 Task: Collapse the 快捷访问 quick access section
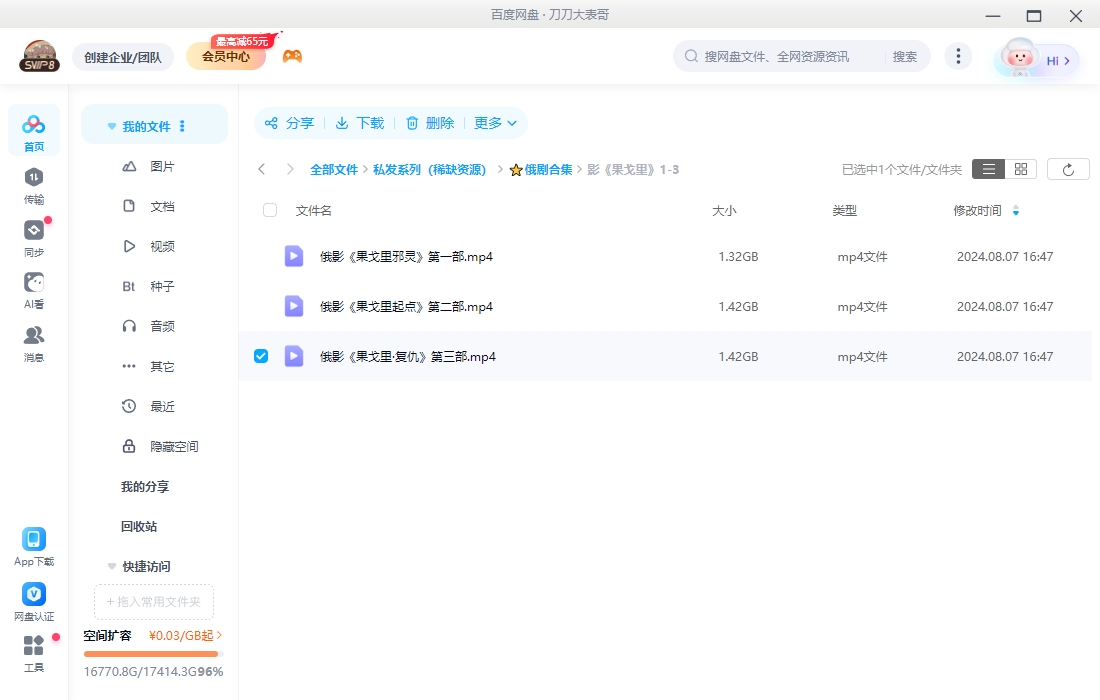click(x=112, y=566)
